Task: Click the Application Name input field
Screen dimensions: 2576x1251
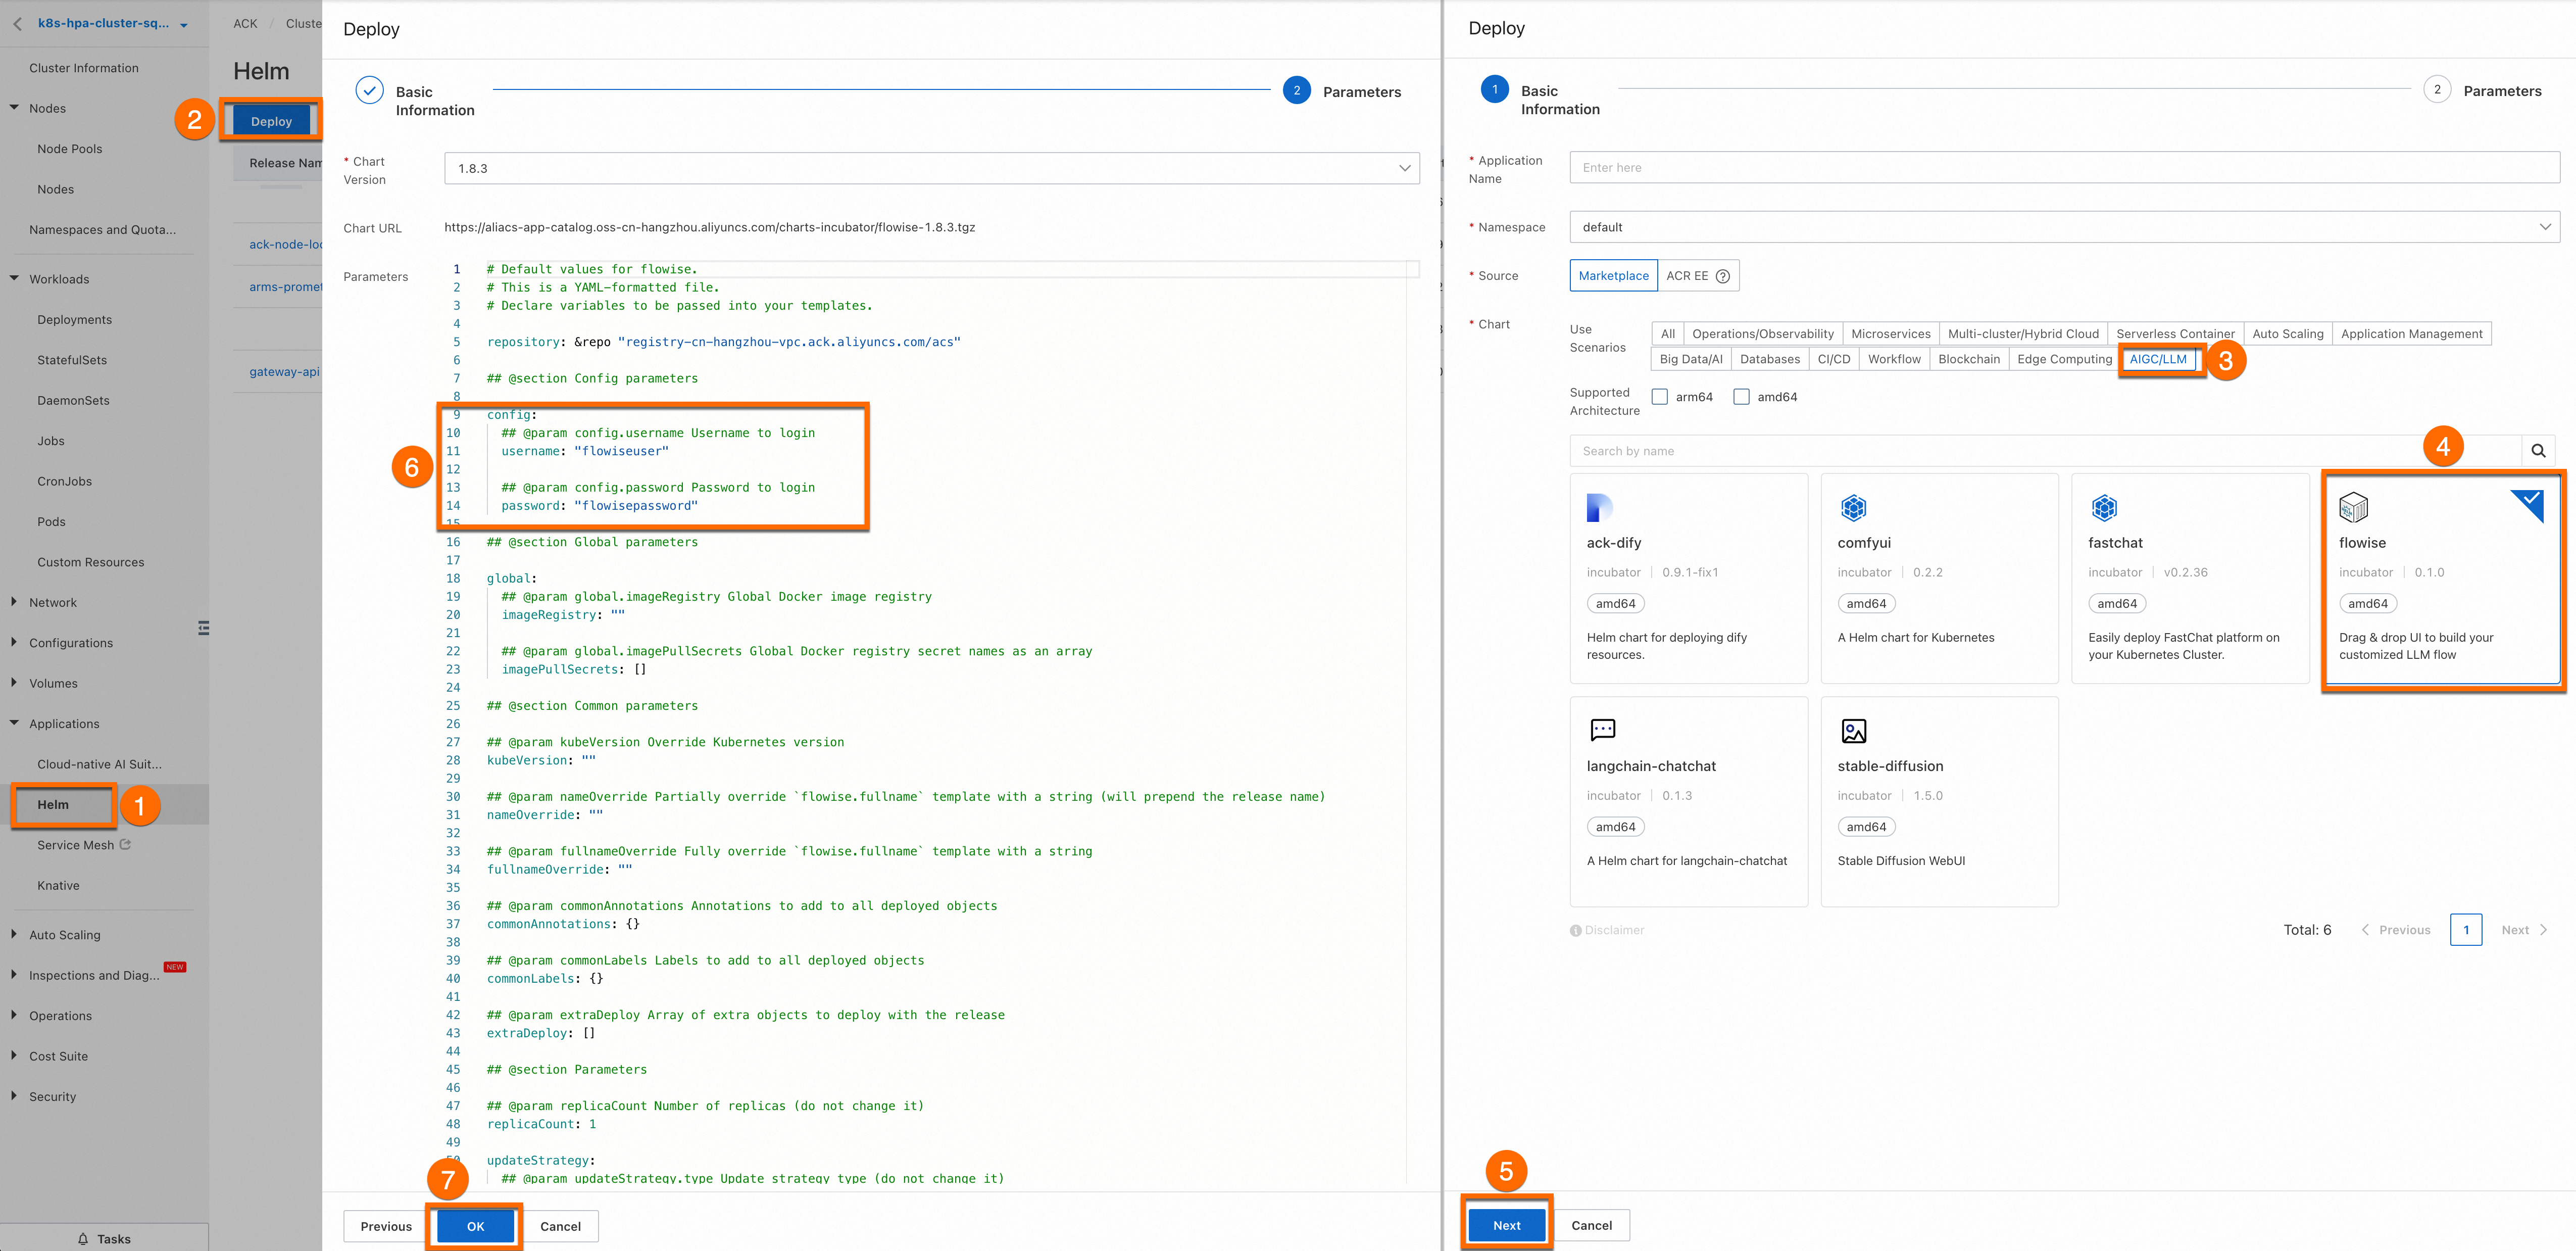Action: (x=2063, y=167)
